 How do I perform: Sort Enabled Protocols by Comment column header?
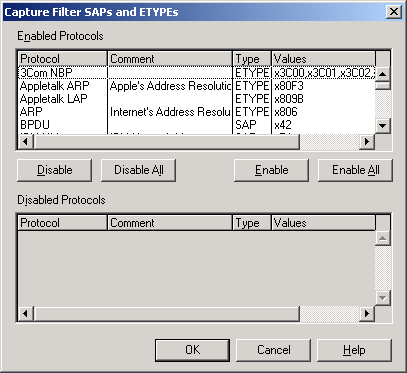pyautogui.click(x=170, y=59)
